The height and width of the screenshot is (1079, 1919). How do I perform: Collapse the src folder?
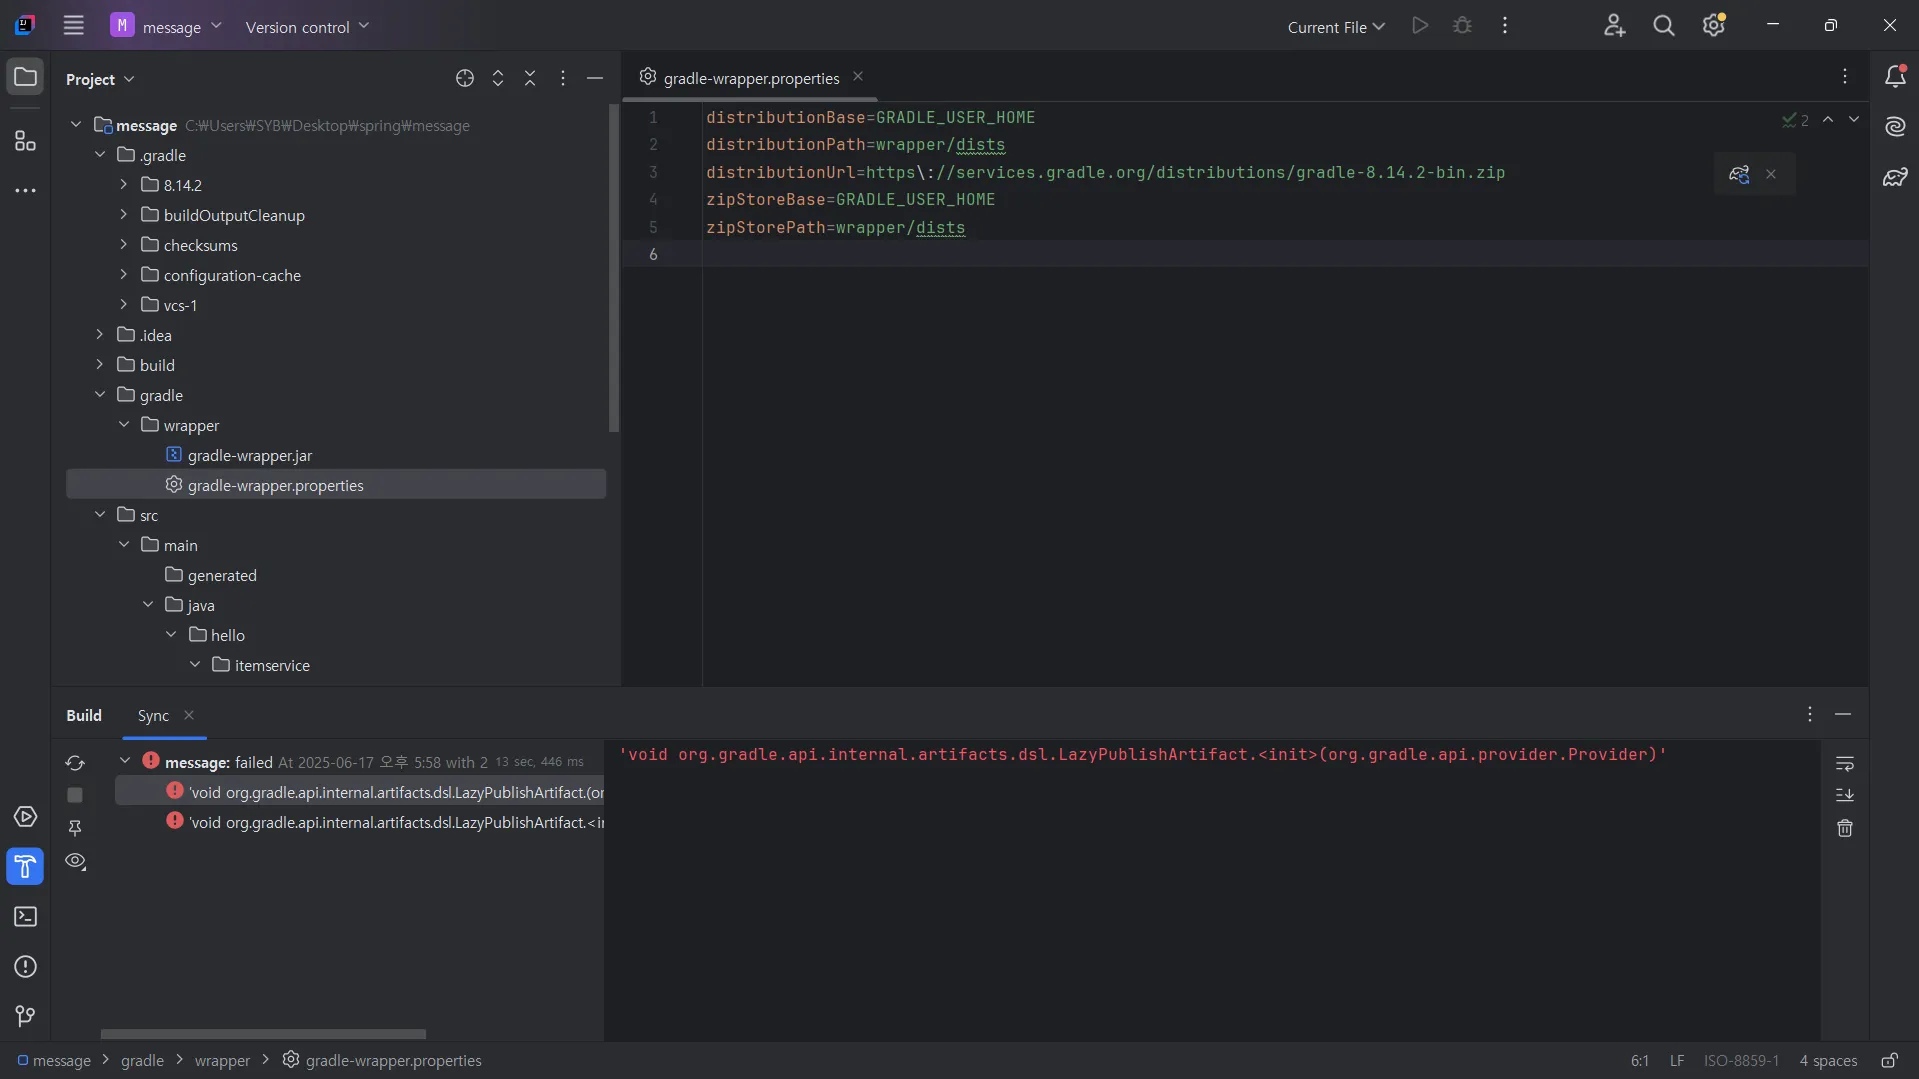[x=100, y=515]
